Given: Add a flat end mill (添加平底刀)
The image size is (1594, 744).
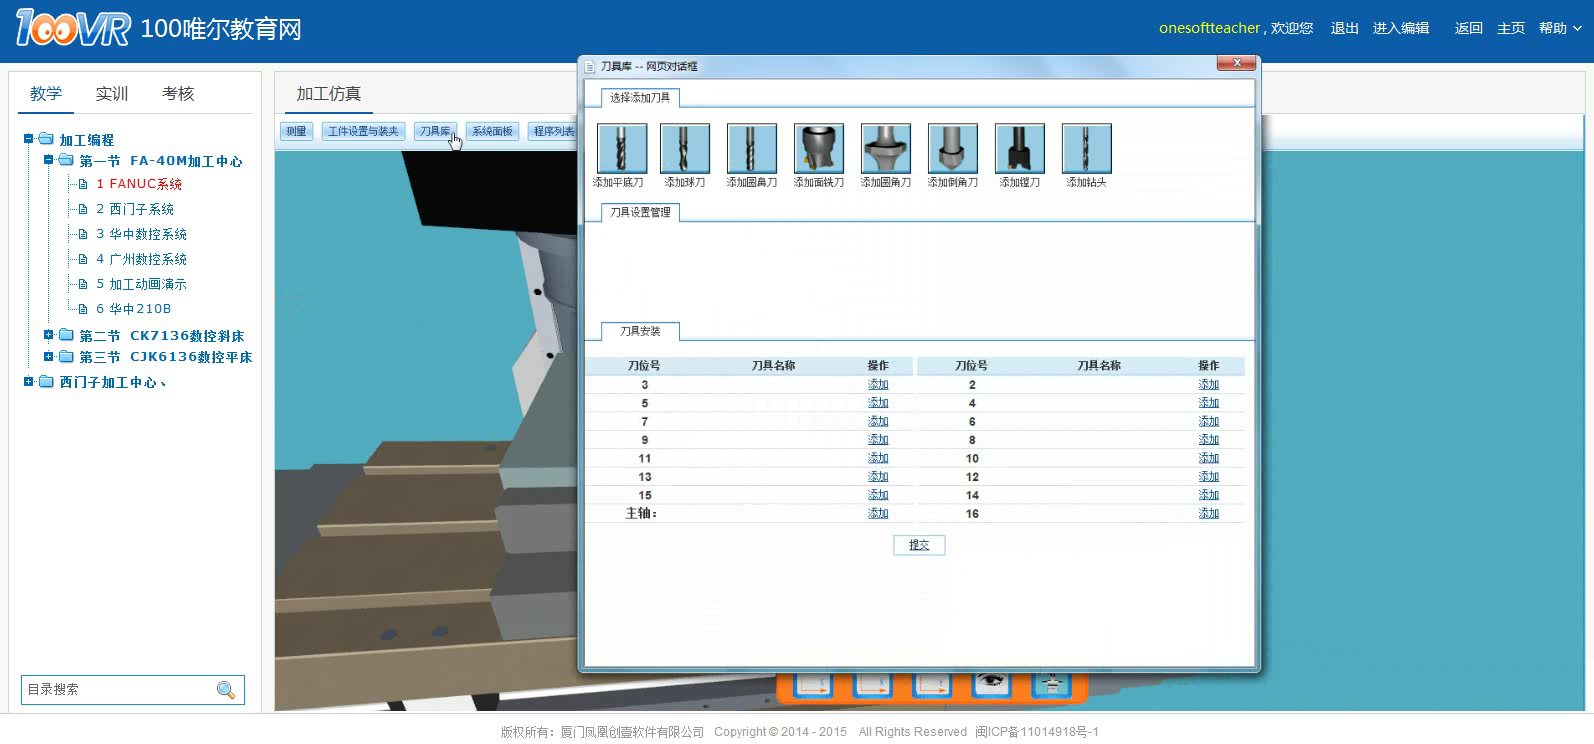Looking at the screenshot, I should [x=621, y=149].
